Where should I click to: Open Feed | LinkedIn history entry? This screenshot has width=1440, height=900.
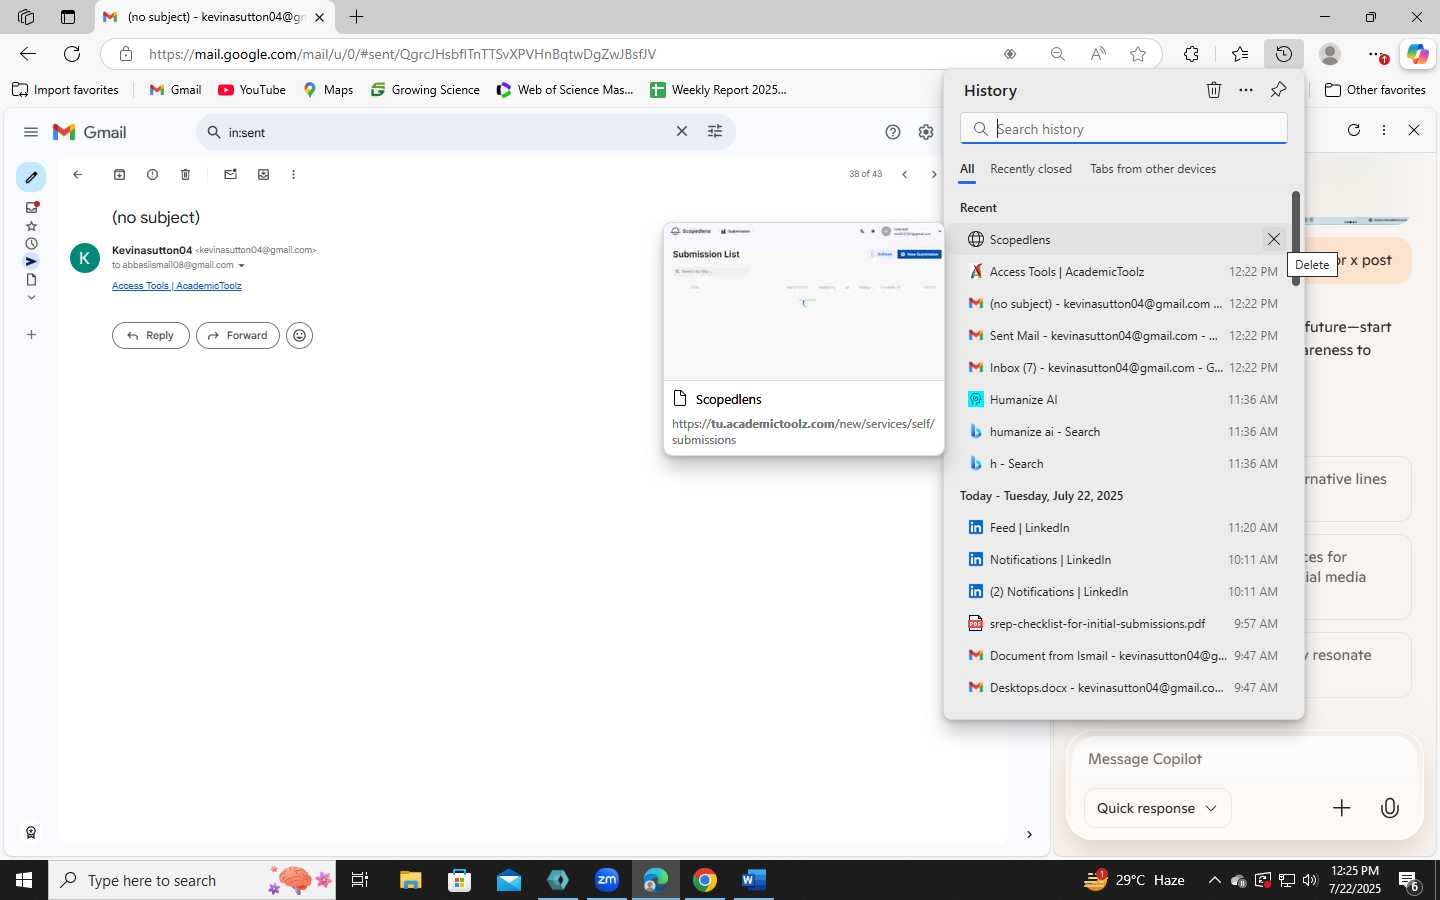click(1123, 528)
